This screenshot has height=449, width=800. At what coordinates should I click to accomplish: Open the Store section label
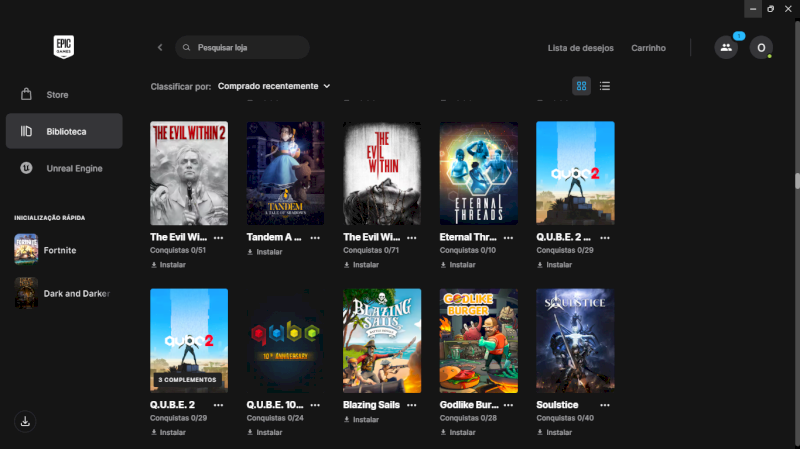(57, 95)
